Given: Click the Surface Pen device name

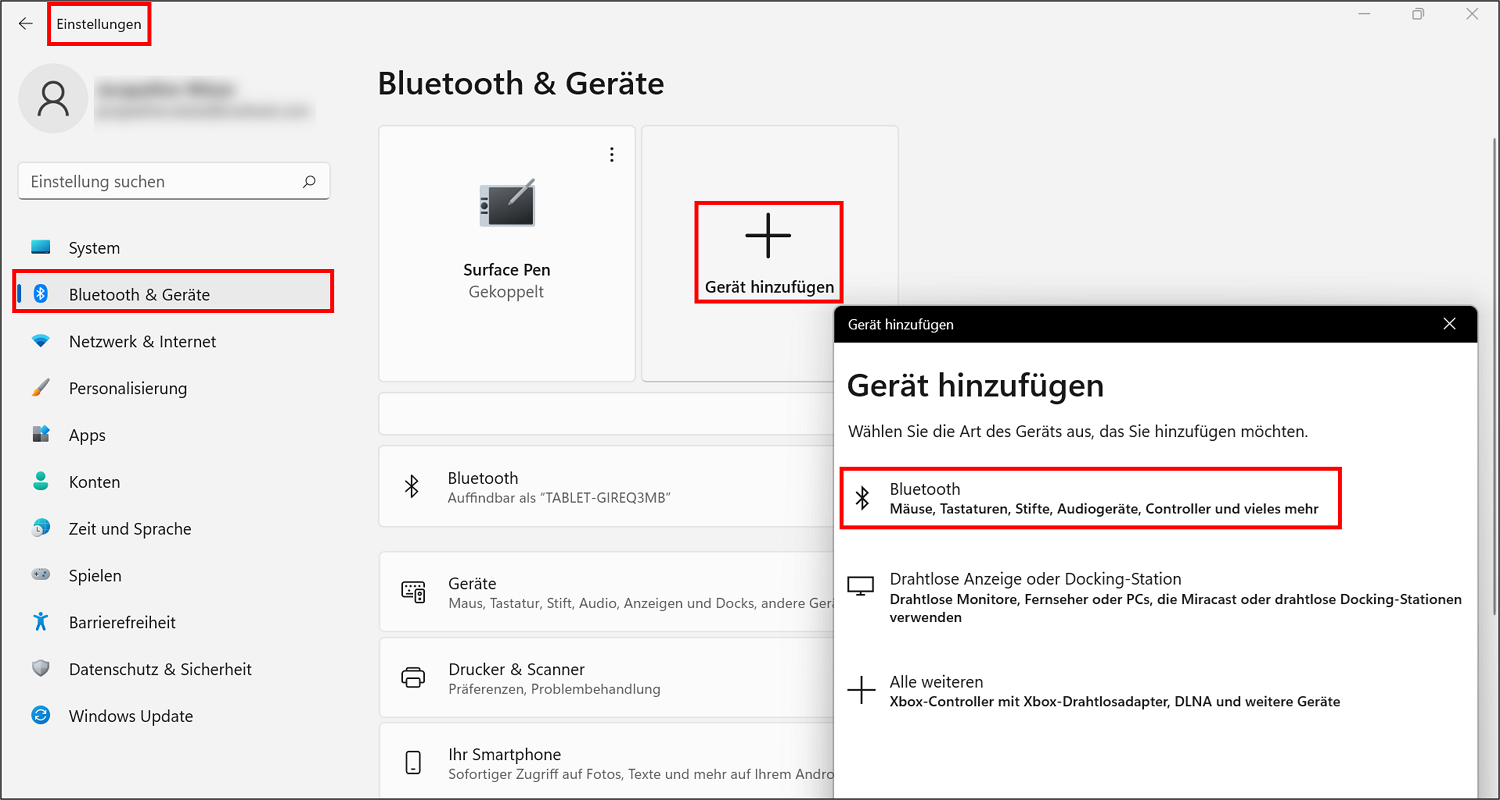Looking at the screenshot, I should (x=507, y=270).
